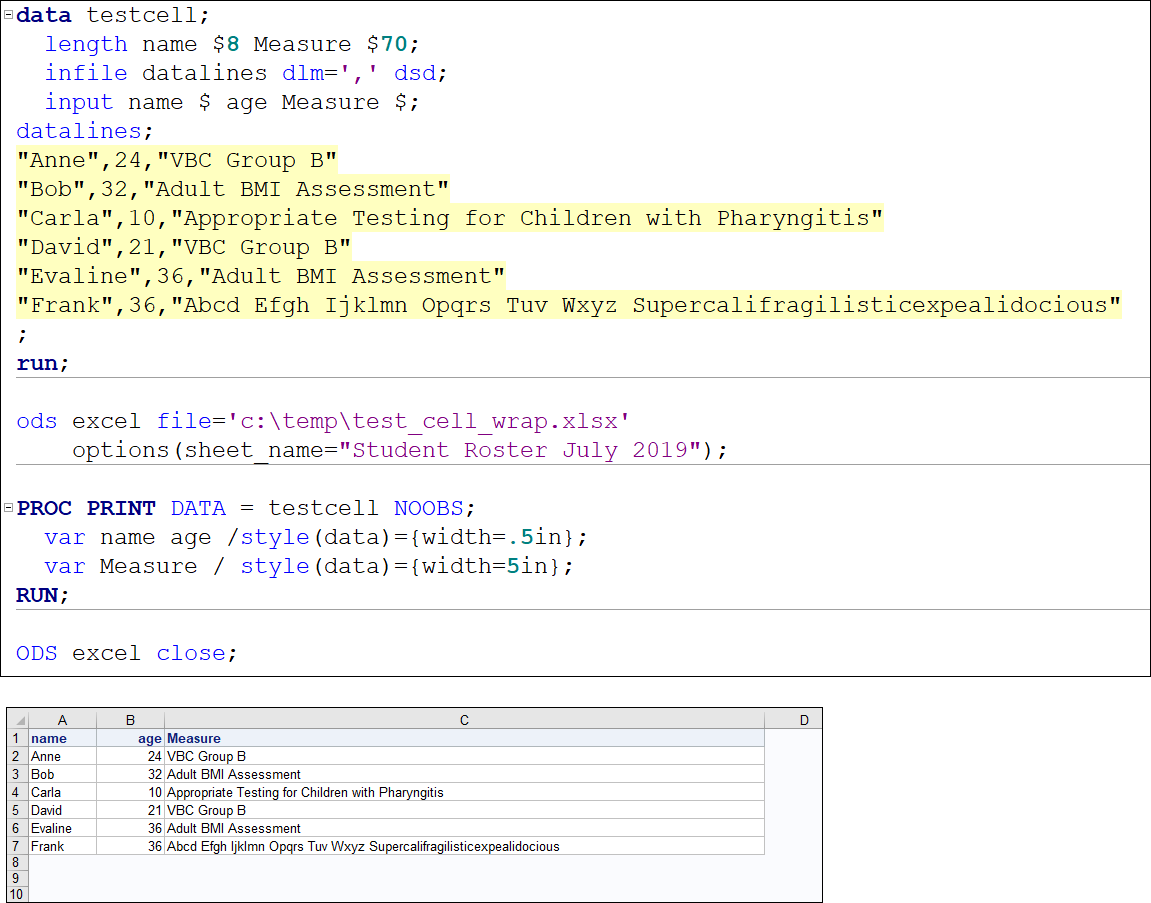This screenshot has height=903, width=1151.
Task: Select row 1 header of the spreadsheet
Action: (x=16, y=738)
